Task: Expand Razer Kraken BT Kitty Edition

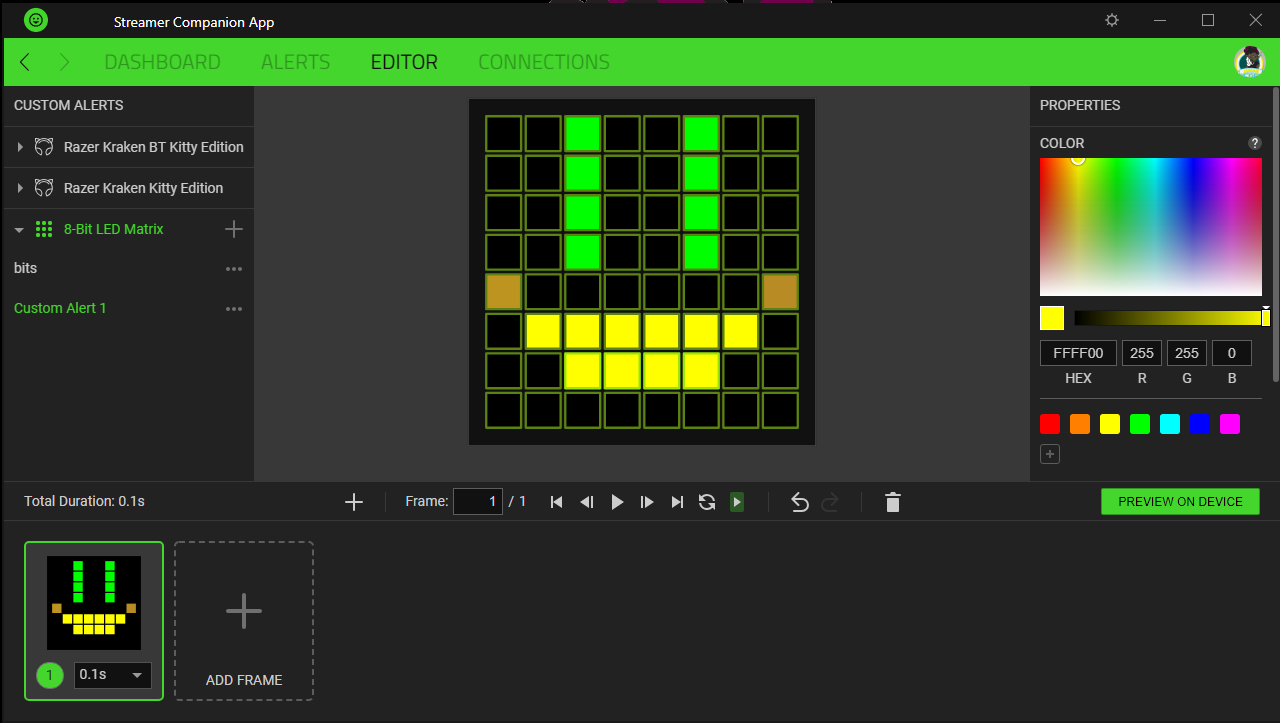Action: tap(20, 147)
